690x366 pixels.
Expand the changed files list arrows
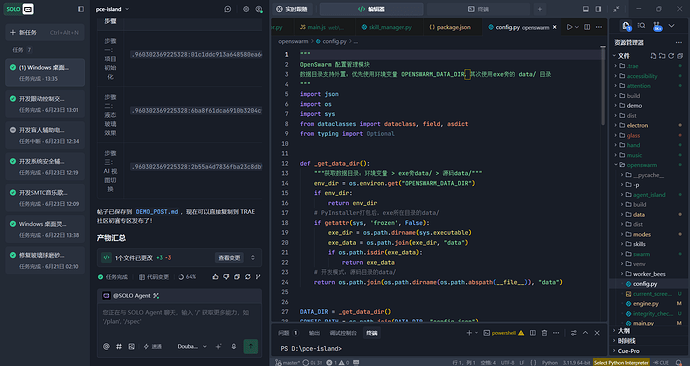[x=253, y=258]
